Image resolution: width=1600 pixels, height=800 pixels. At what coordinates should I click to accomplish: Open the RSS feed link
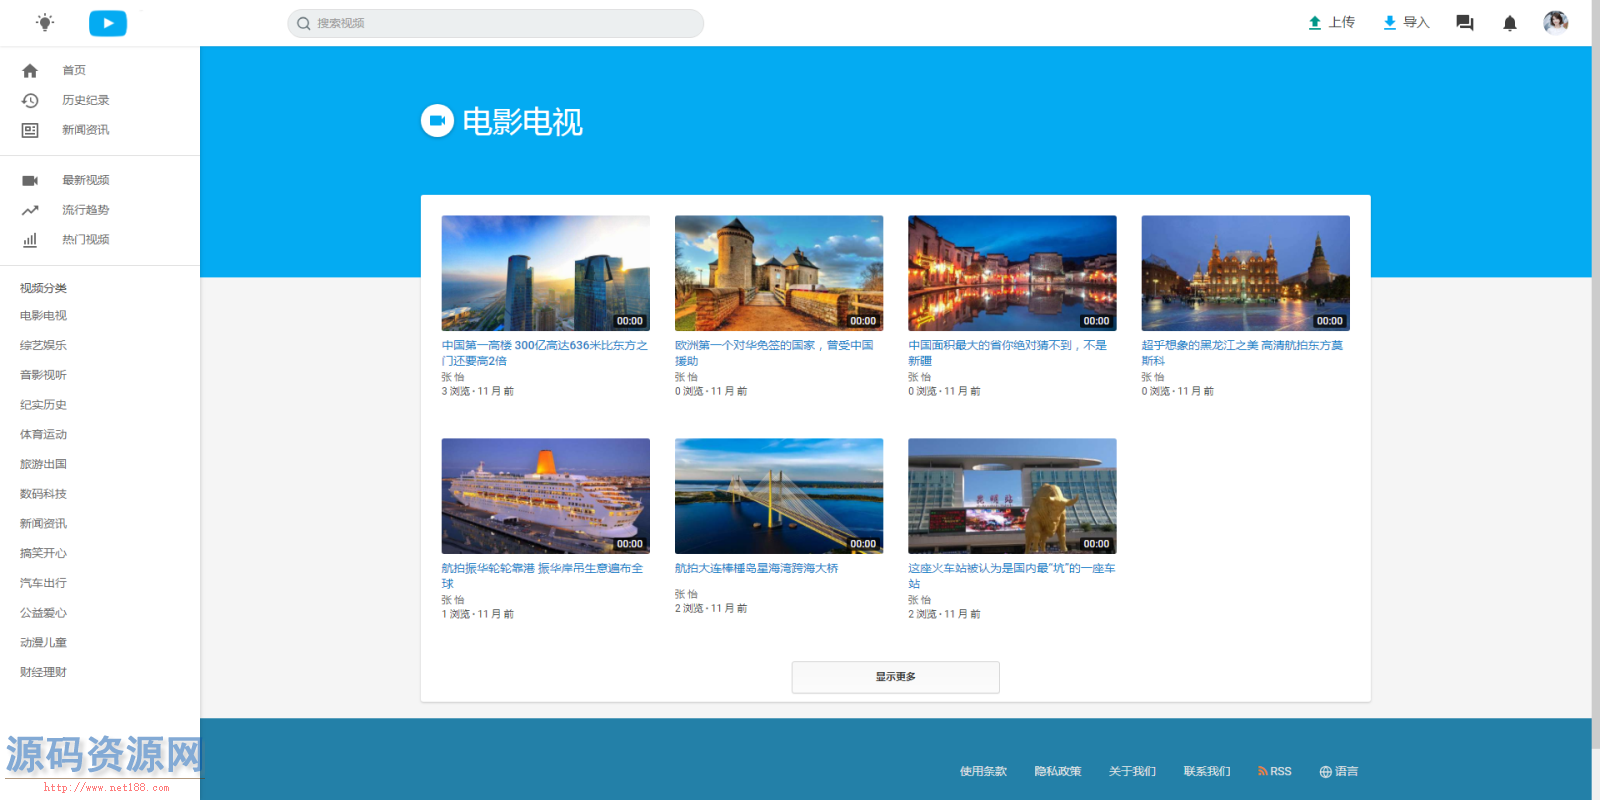point(1275,771)
